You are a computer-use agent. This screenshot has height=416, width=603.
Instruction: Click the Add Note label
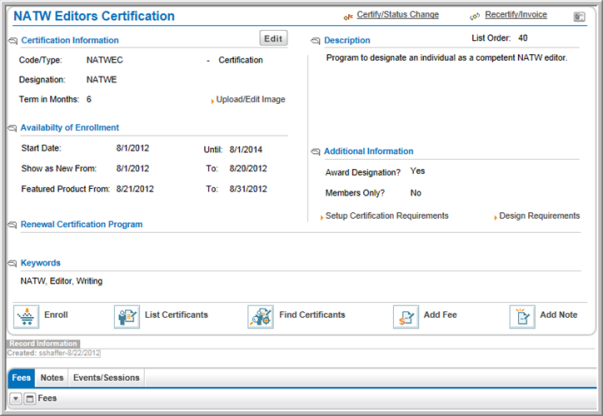pos(558,315)
